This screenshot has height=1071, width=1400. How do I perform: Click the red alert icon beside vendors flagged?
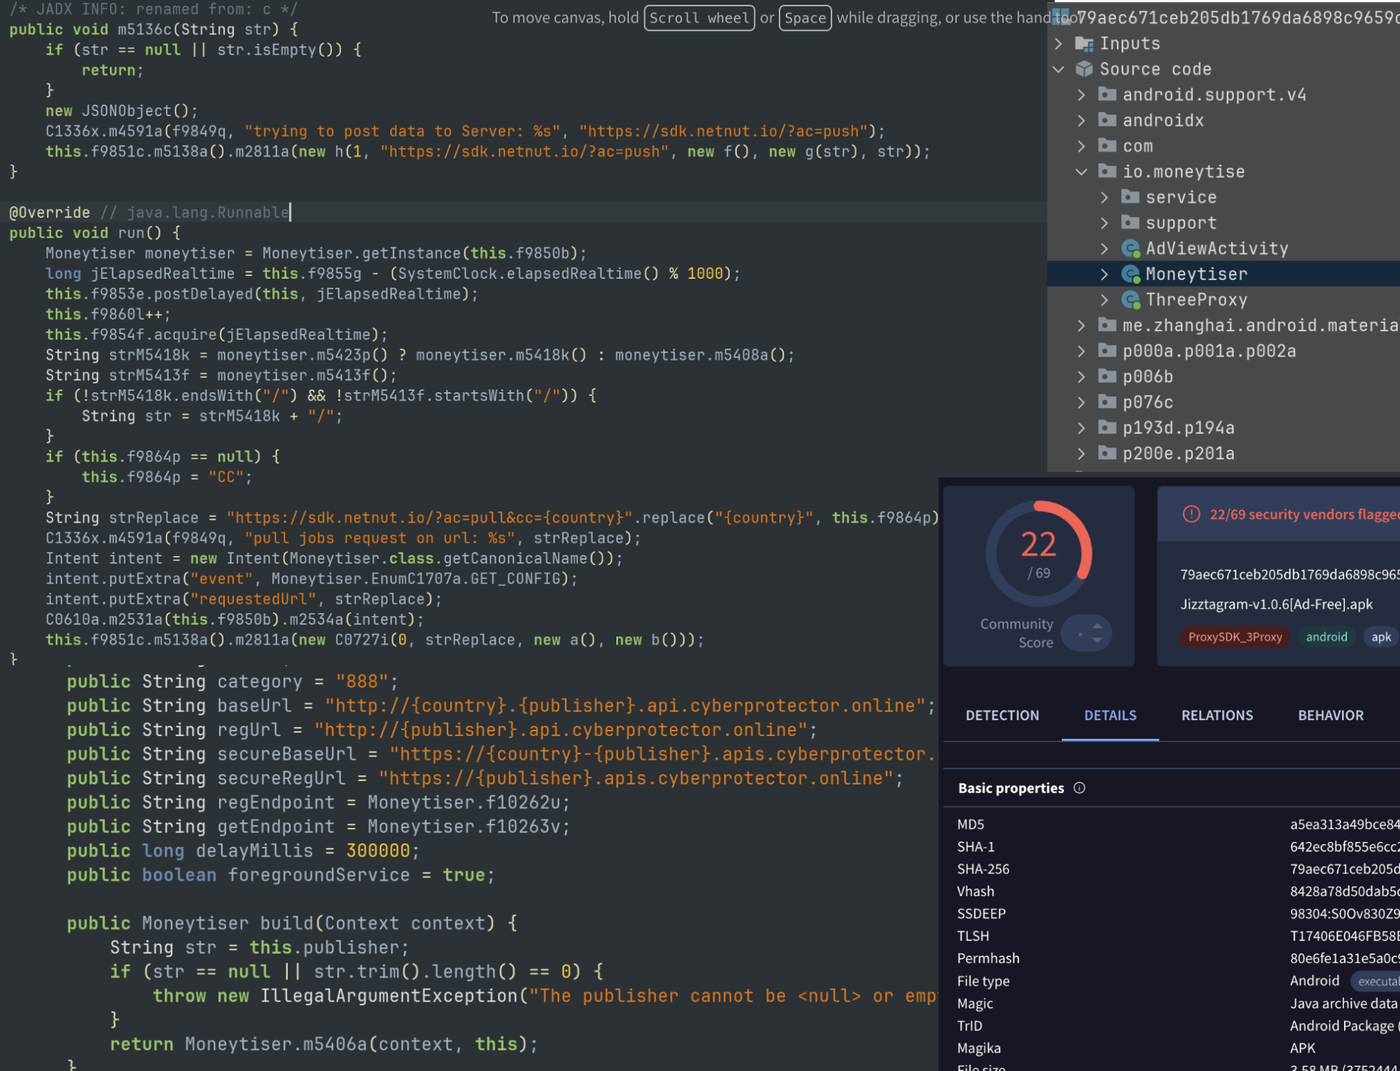pos(1191,514)
